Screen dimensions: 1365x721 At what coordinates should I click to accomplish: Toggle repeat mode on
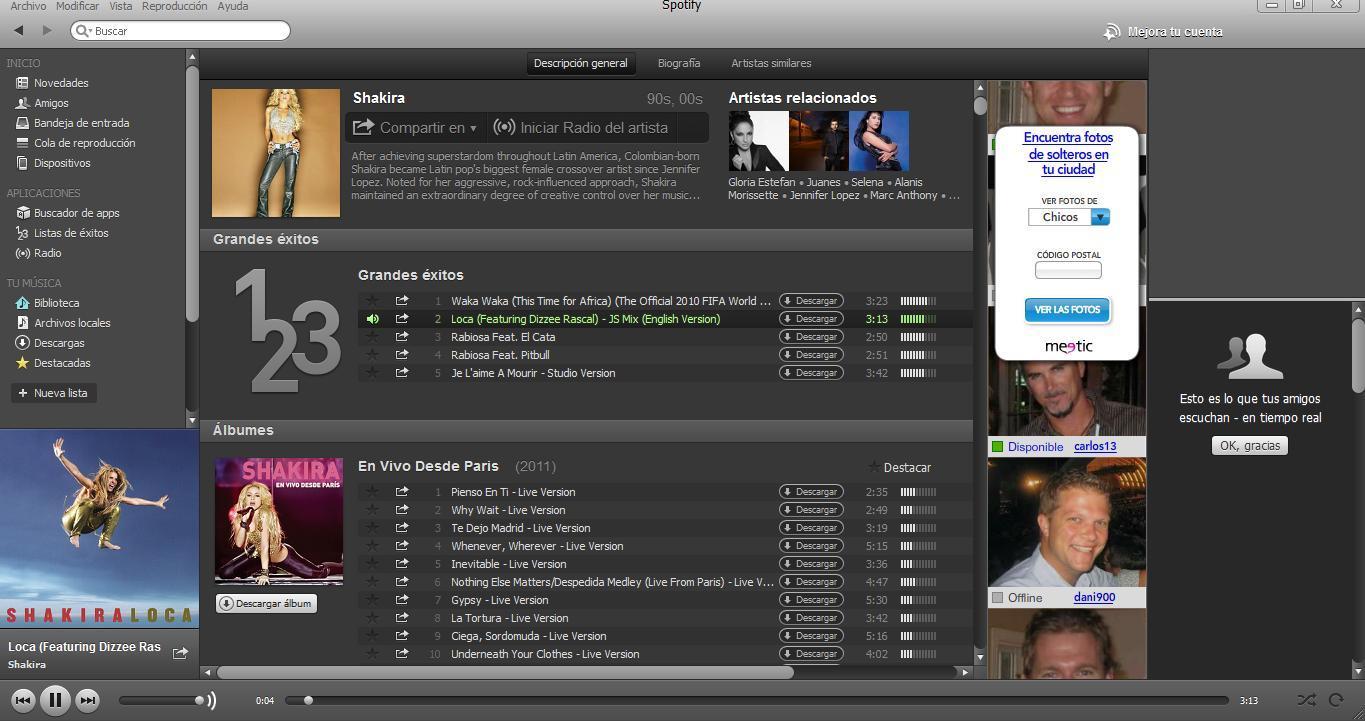(1336, 700)
